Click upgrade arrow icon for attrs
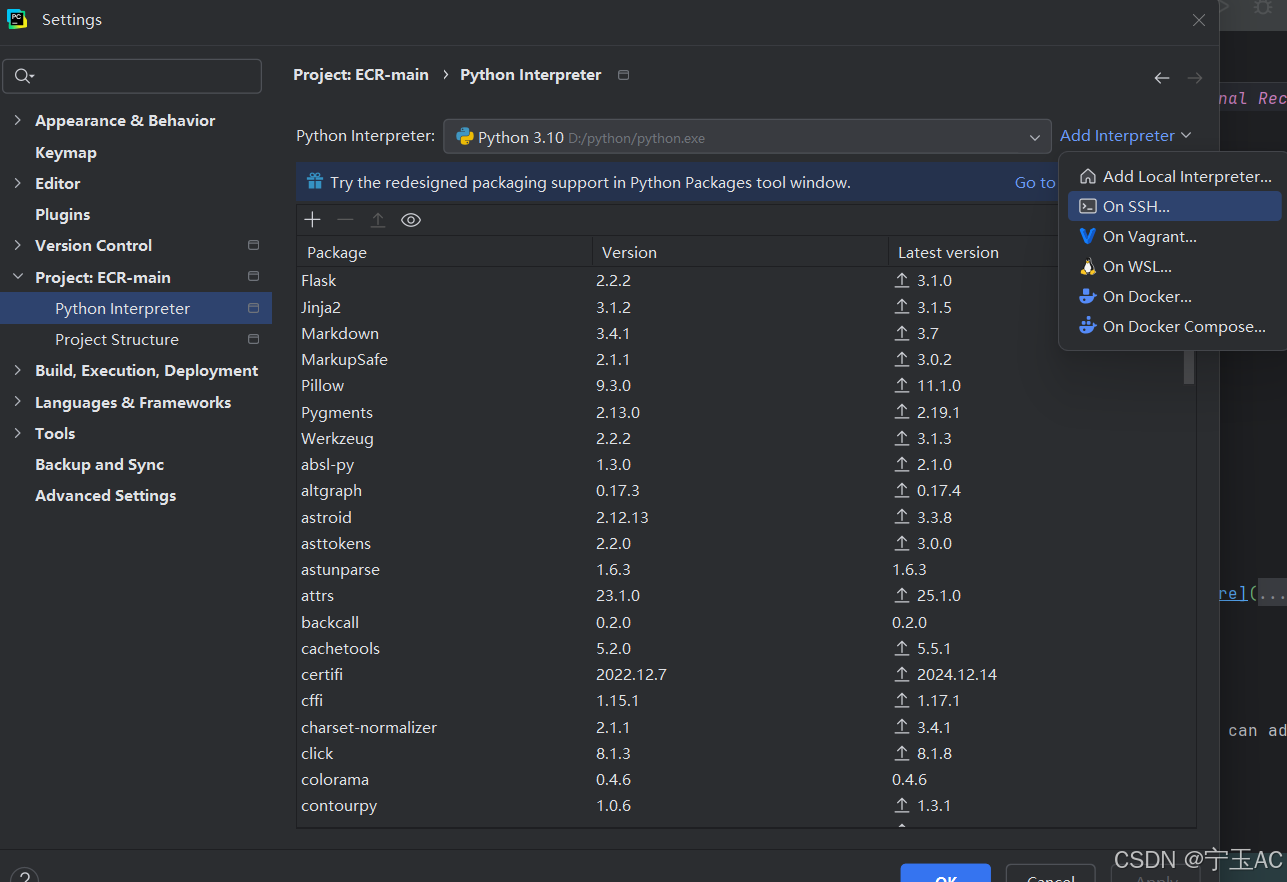 tap(902, 596)
